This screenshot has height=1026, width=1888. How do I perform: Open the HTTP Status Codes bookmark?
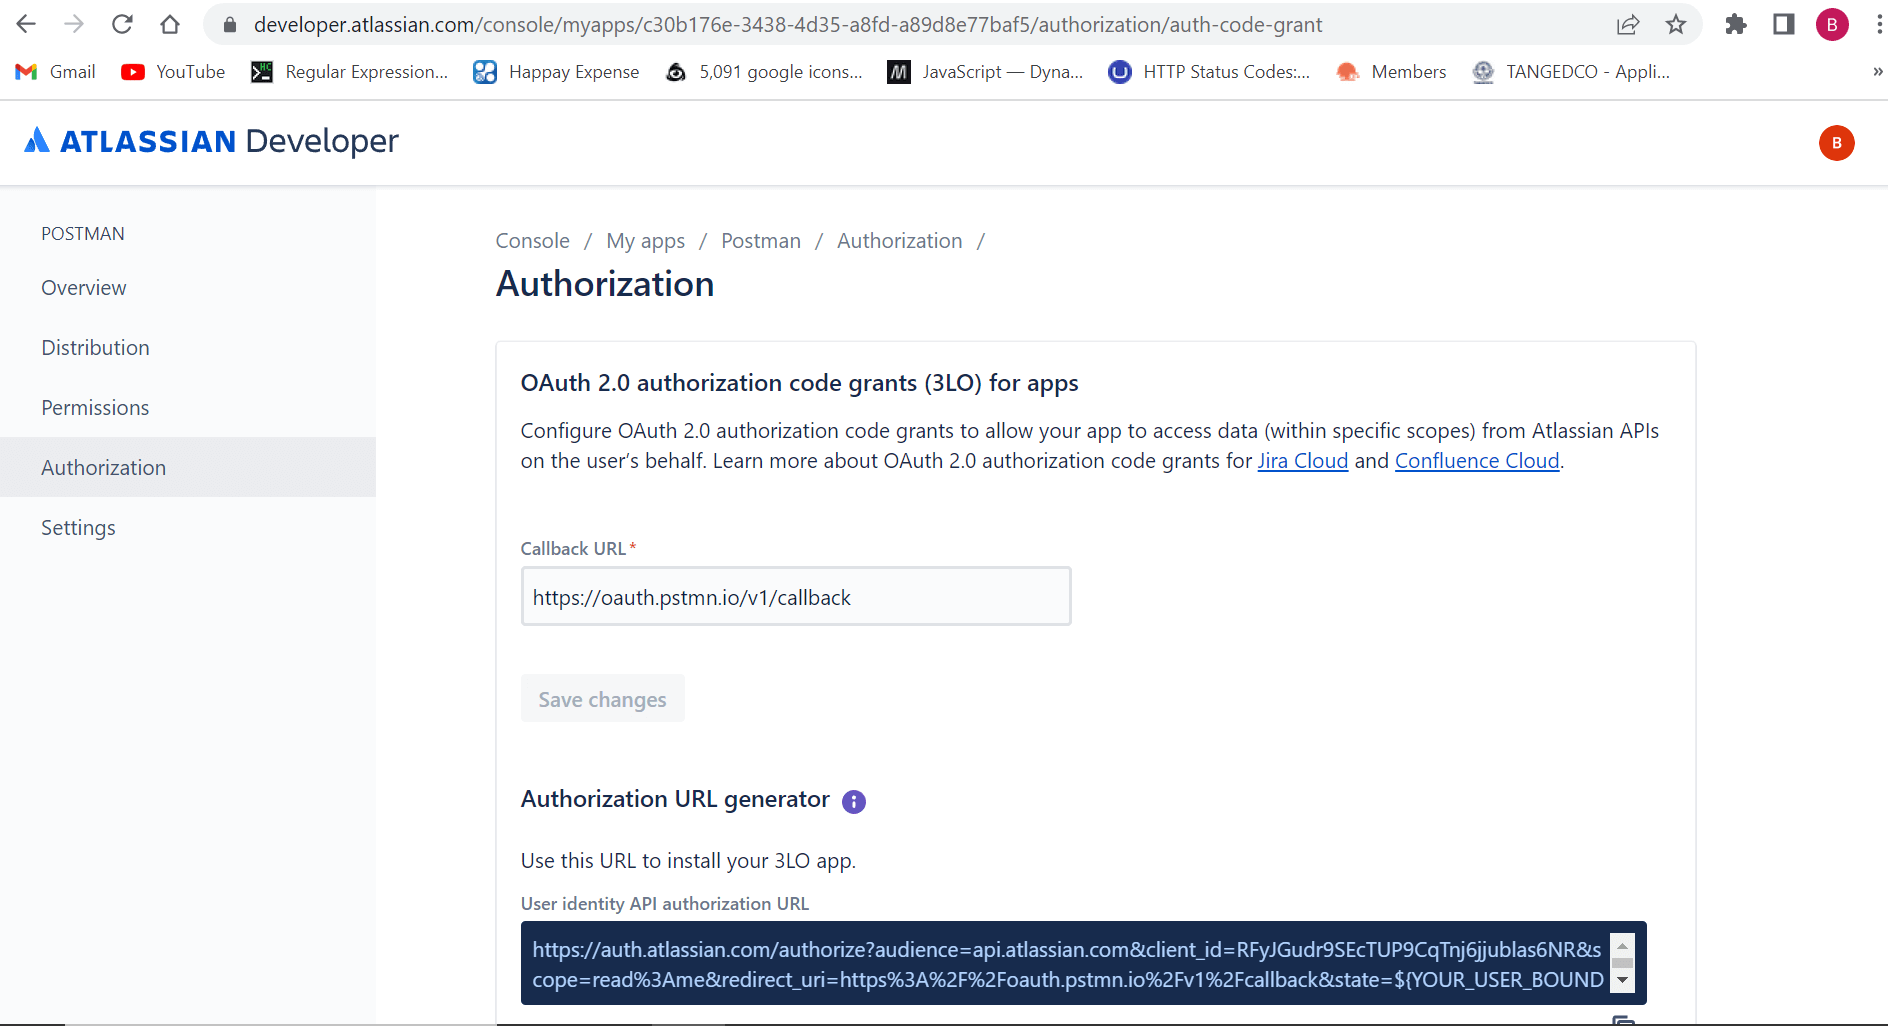[x=1209, y=71]
